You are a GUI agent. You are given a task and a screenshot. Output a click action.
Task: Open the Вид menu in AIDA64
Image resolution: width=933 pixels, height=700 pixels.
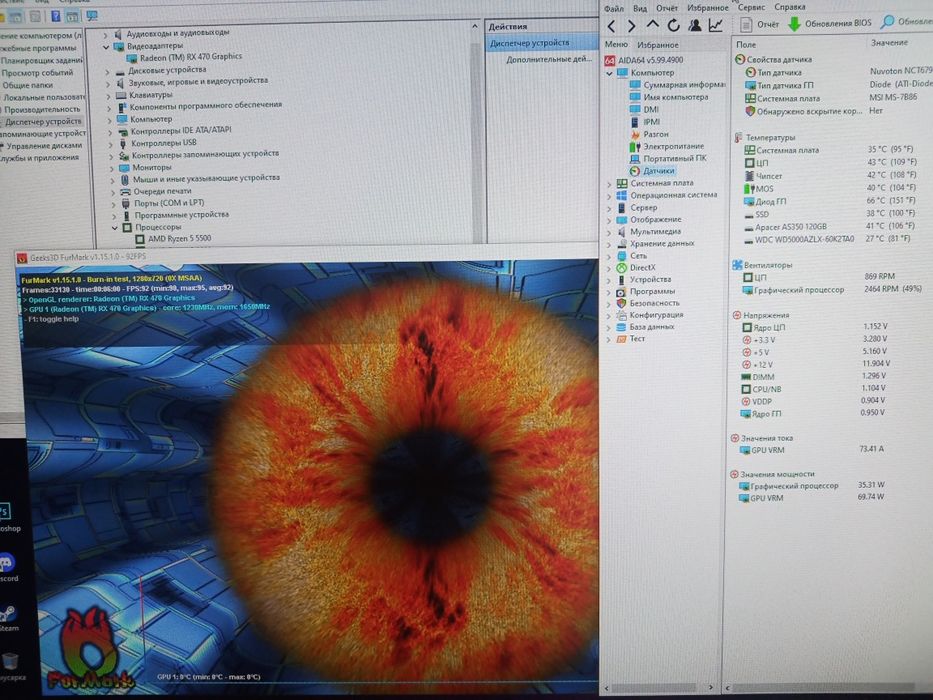click(x=640, y=8)
